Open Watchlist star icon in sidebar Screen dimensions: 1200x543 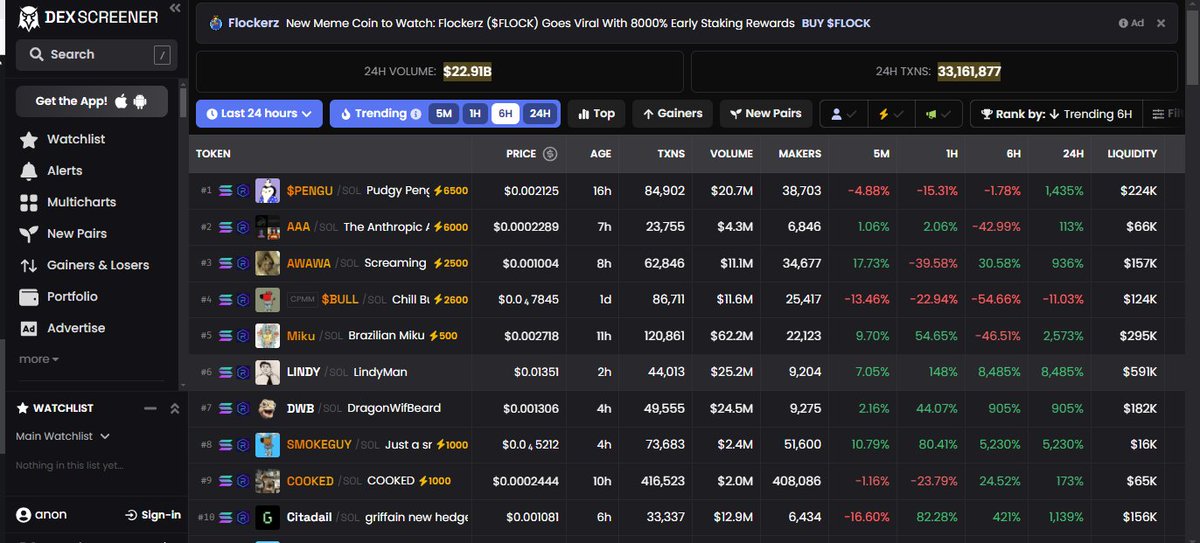[x=28, y=139]
